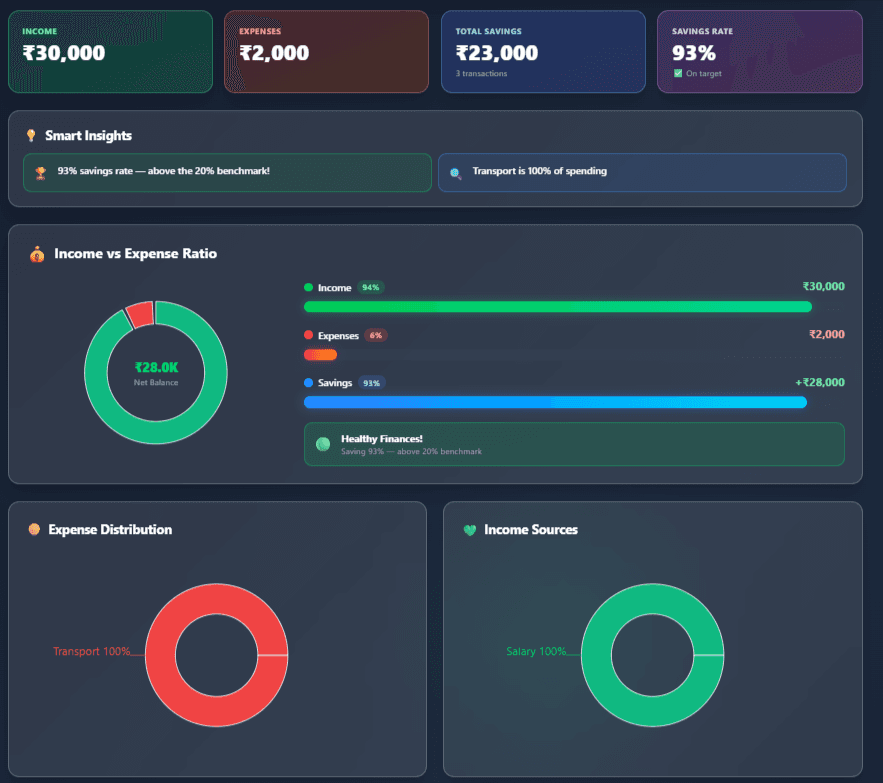This screenshot has height=783, width=883.
Task: Click the Salary 100% chart label
Action: click(x=536, y=651)
